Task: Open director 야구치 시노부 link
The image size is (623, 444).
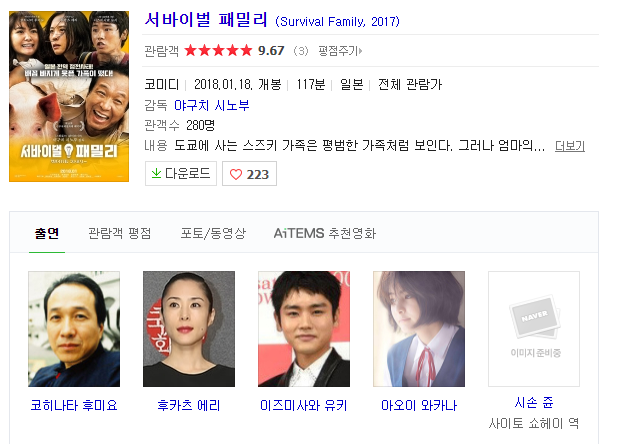Action: tap(212, 105)
